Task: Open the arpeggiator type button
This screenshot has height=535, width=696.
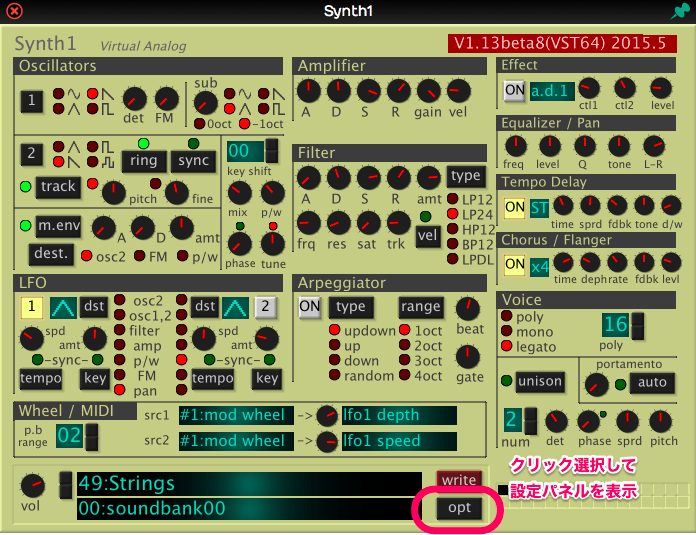Action: click(351, 307)
